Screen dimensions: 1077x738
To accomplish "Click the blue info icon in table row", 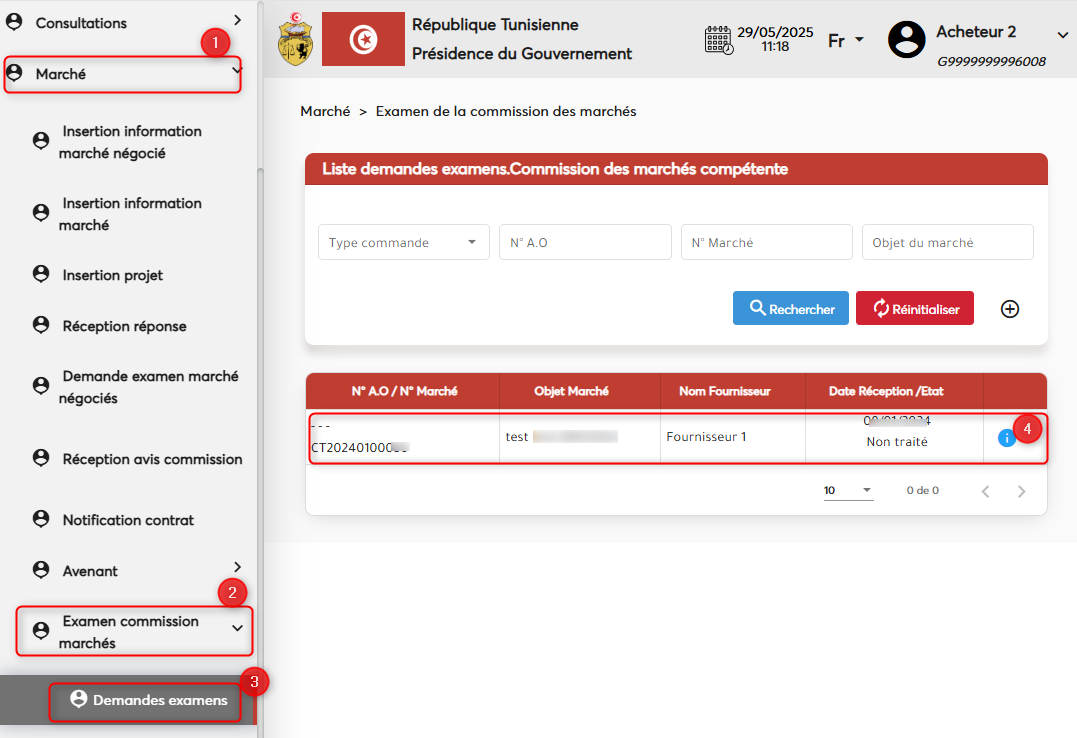I will (x=1006, y=438).
